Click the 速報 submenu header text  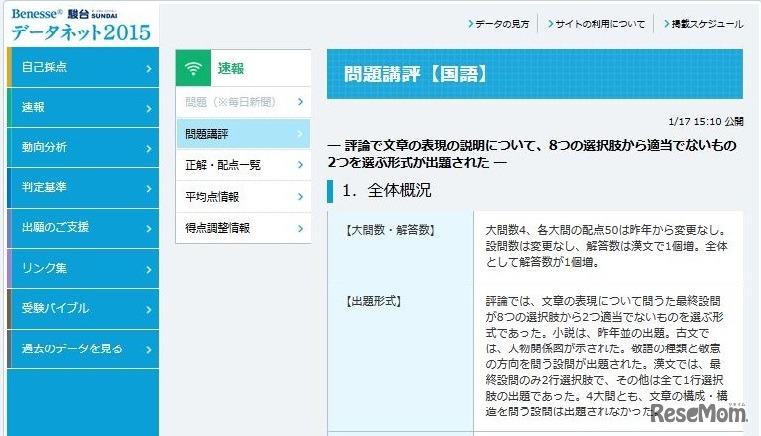[231, 68]
